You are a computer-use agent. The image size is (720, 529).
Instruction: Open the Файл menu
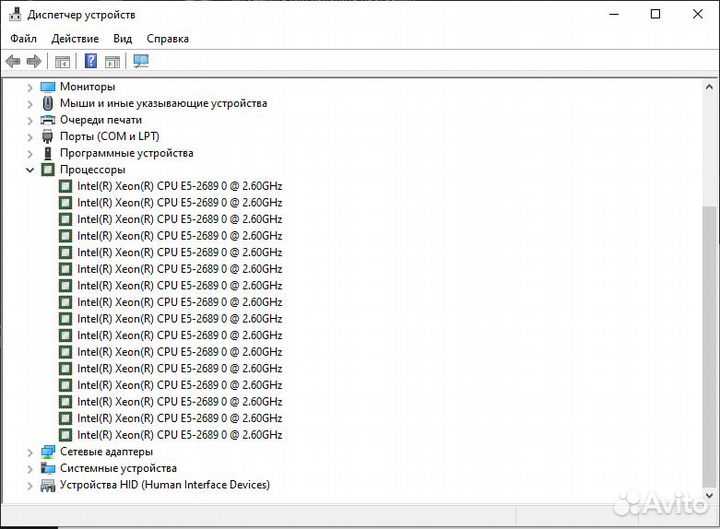pyautogui.click(x=23, y=39)
